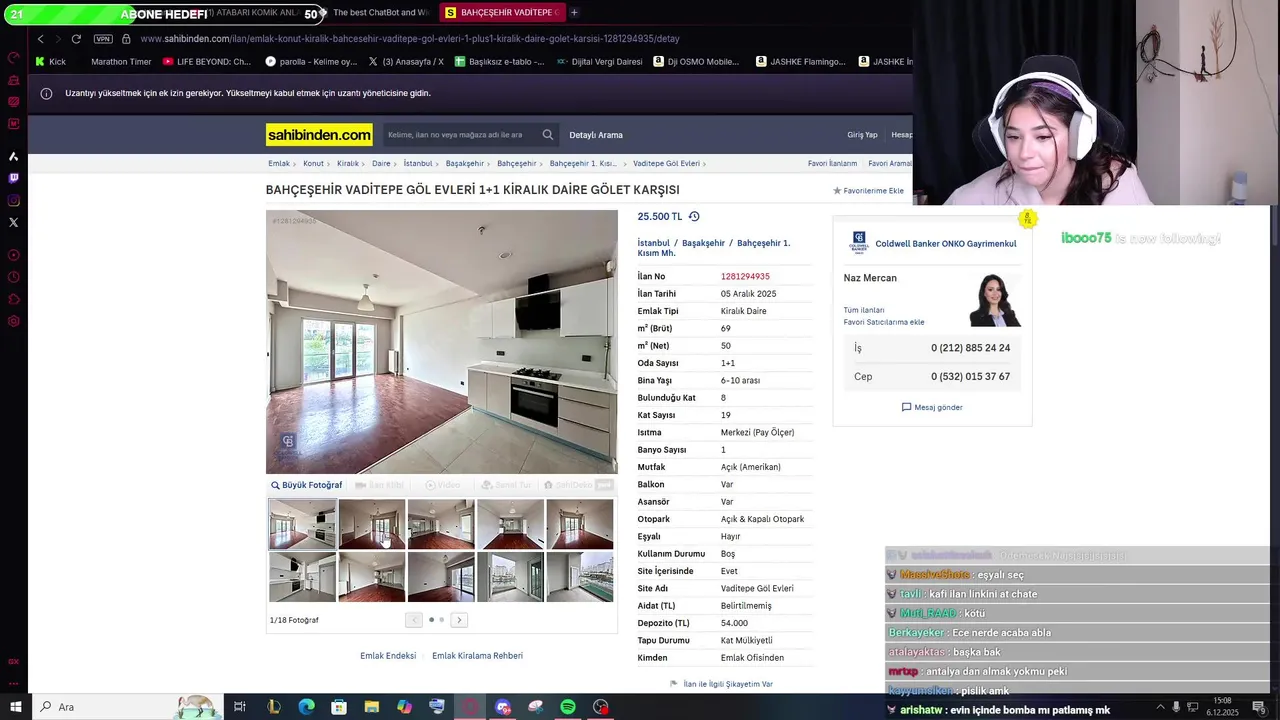Open parolla Kelime oyunu bookmark
Viewport: 1280px width, 720px height.
[311, 61]
